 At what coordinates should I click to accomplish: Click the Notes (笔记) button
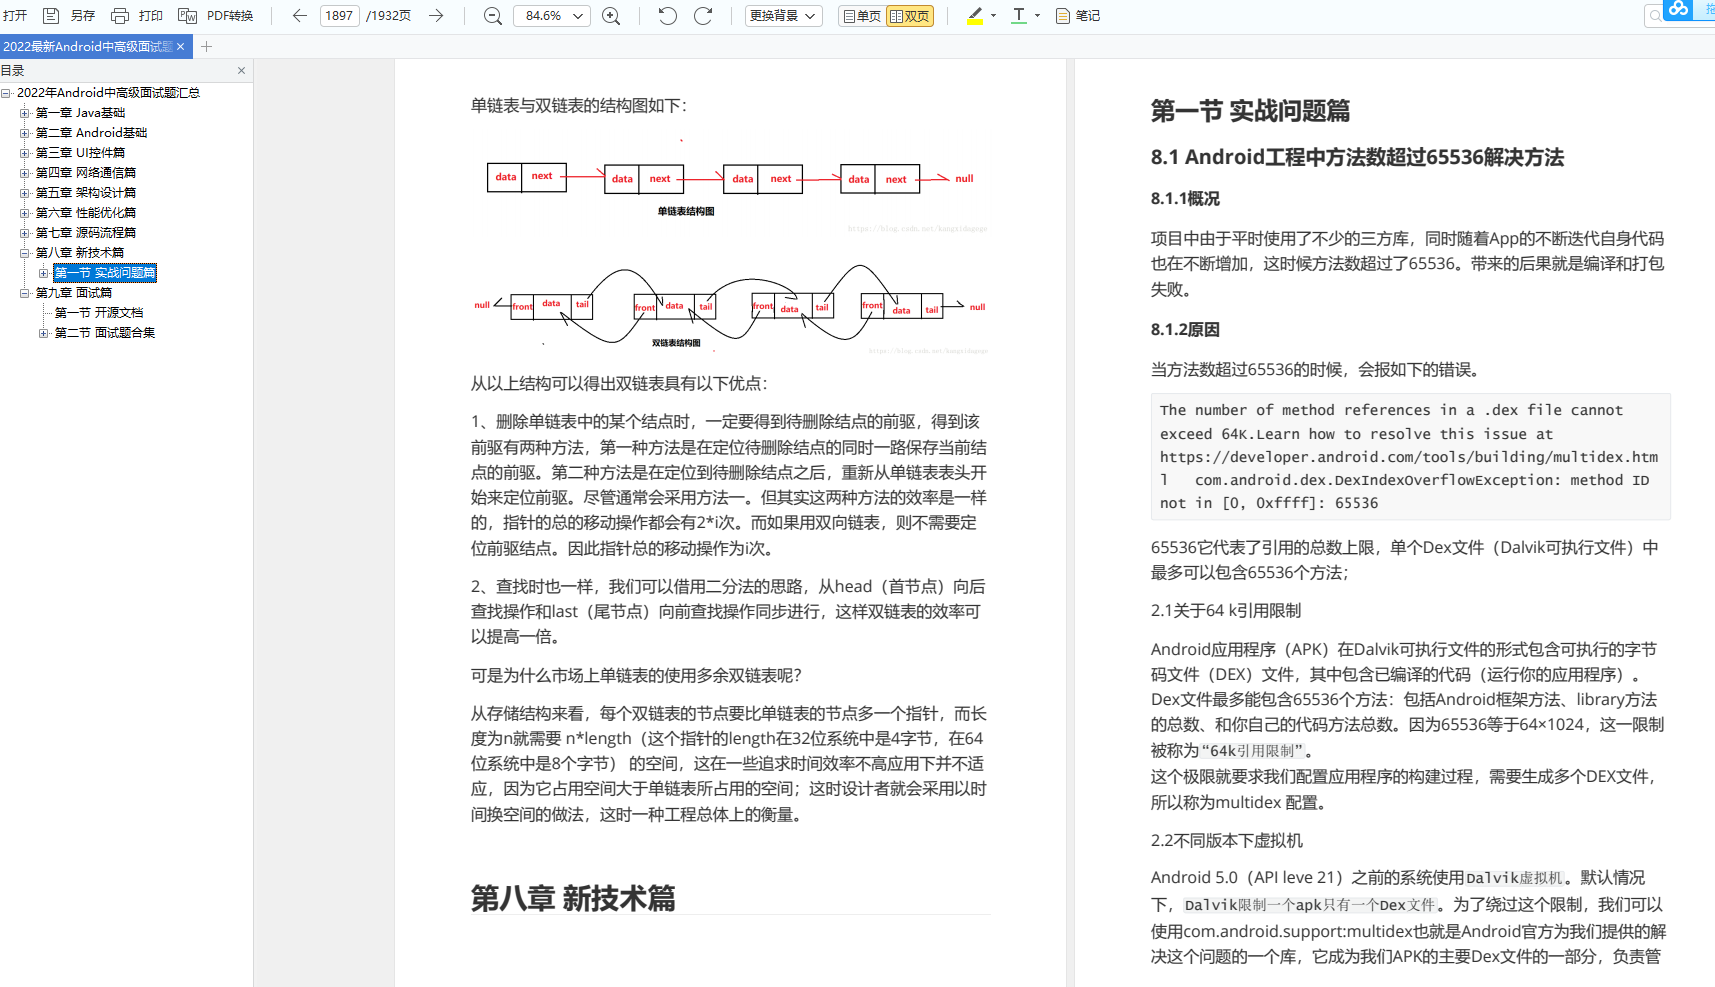(1078, 16)
